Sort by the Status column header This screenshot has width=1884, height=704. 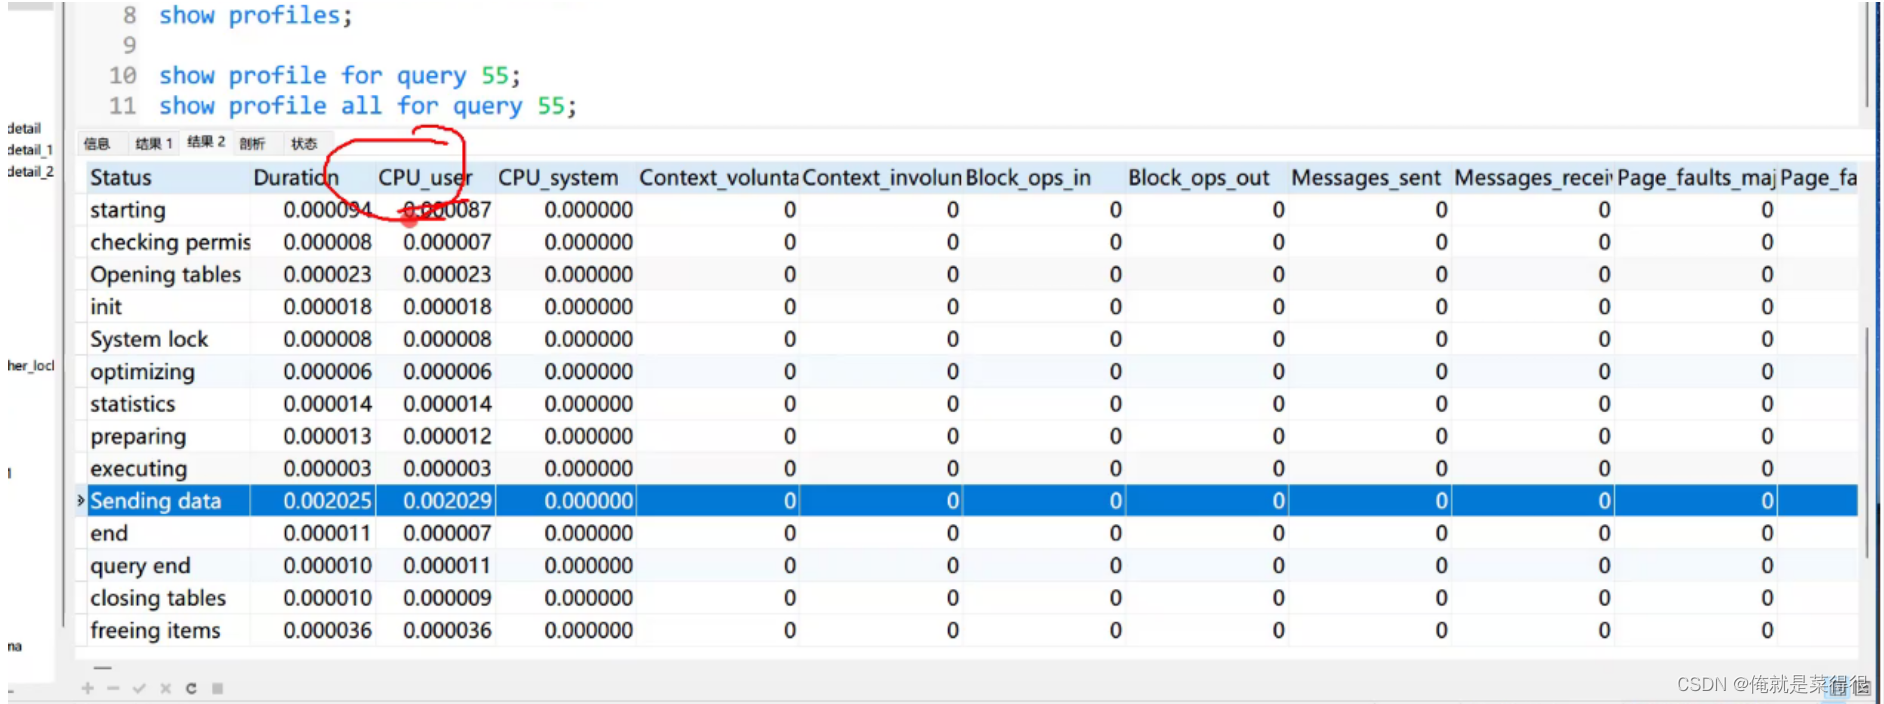[x=168, y=178]
